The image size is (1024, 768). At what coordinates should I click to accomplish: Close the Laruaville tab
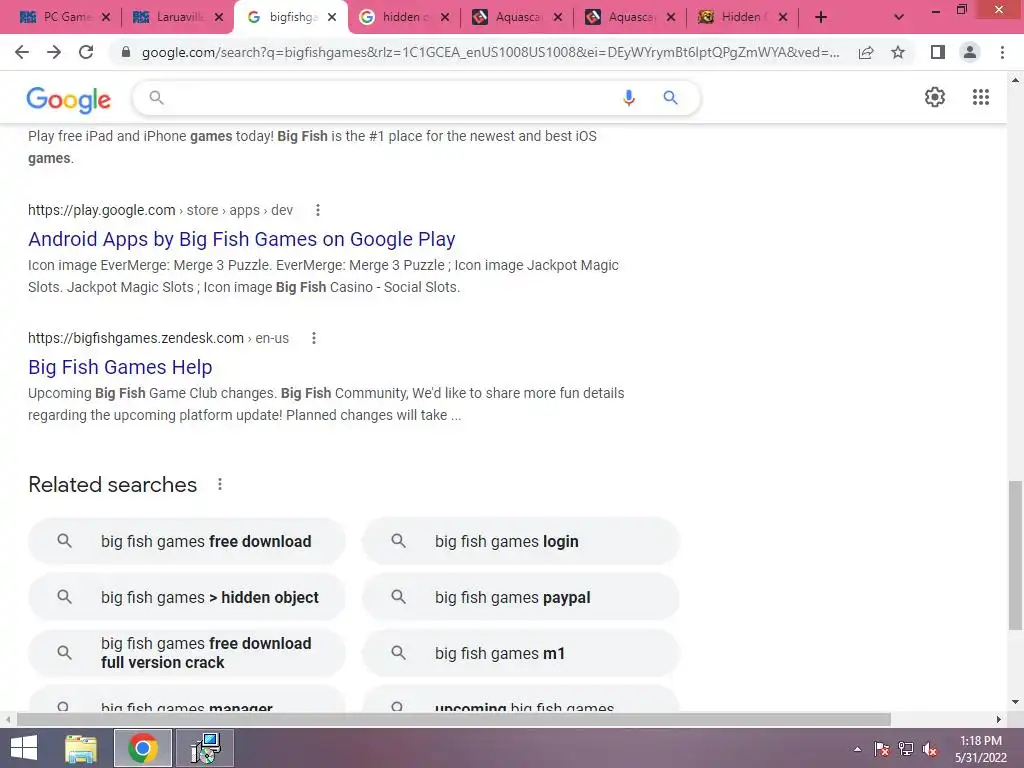(219, 17)
